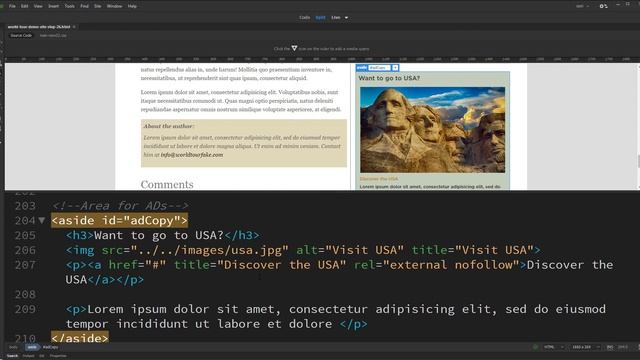Close the open HTML document tab
Screen dimensions: 640x360
pyautogui.click(x=74, y=27)
